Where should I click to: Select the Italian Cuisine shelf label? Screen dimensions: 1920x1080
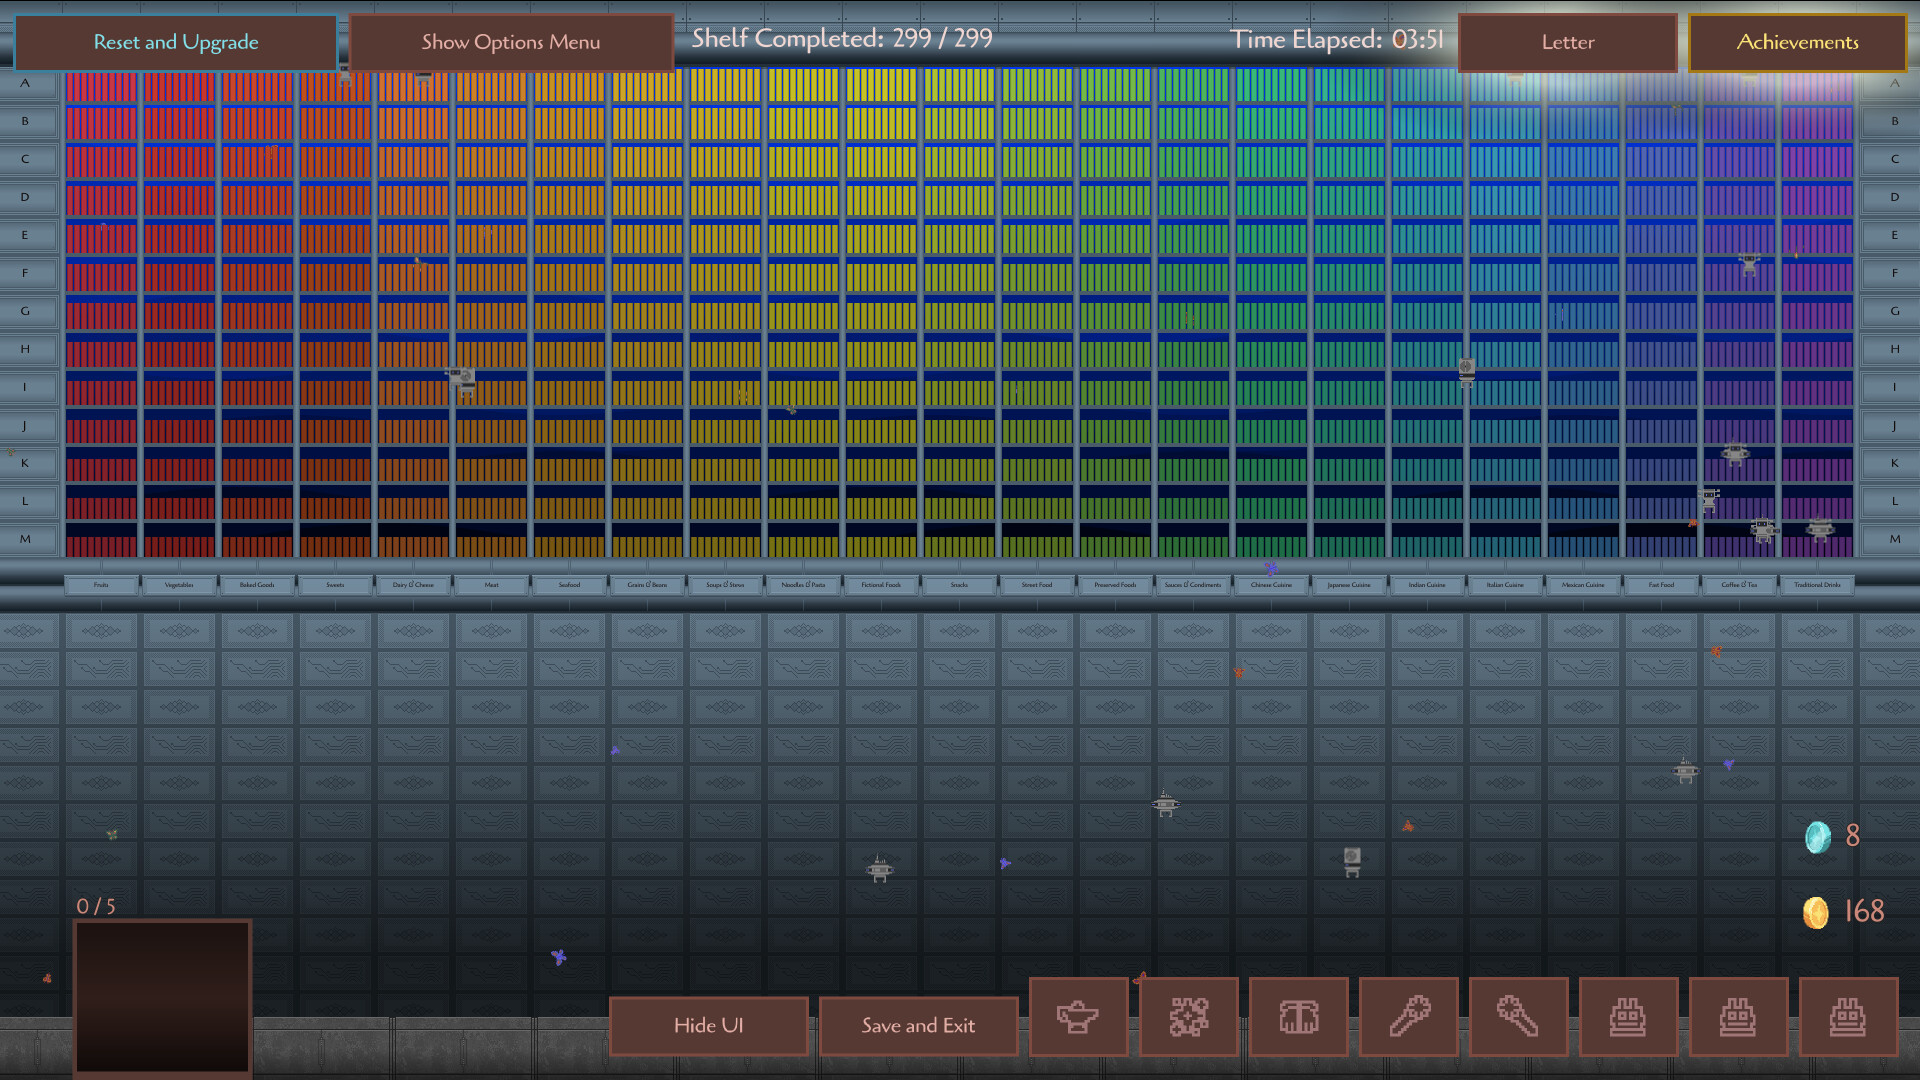coord(1505,585)
